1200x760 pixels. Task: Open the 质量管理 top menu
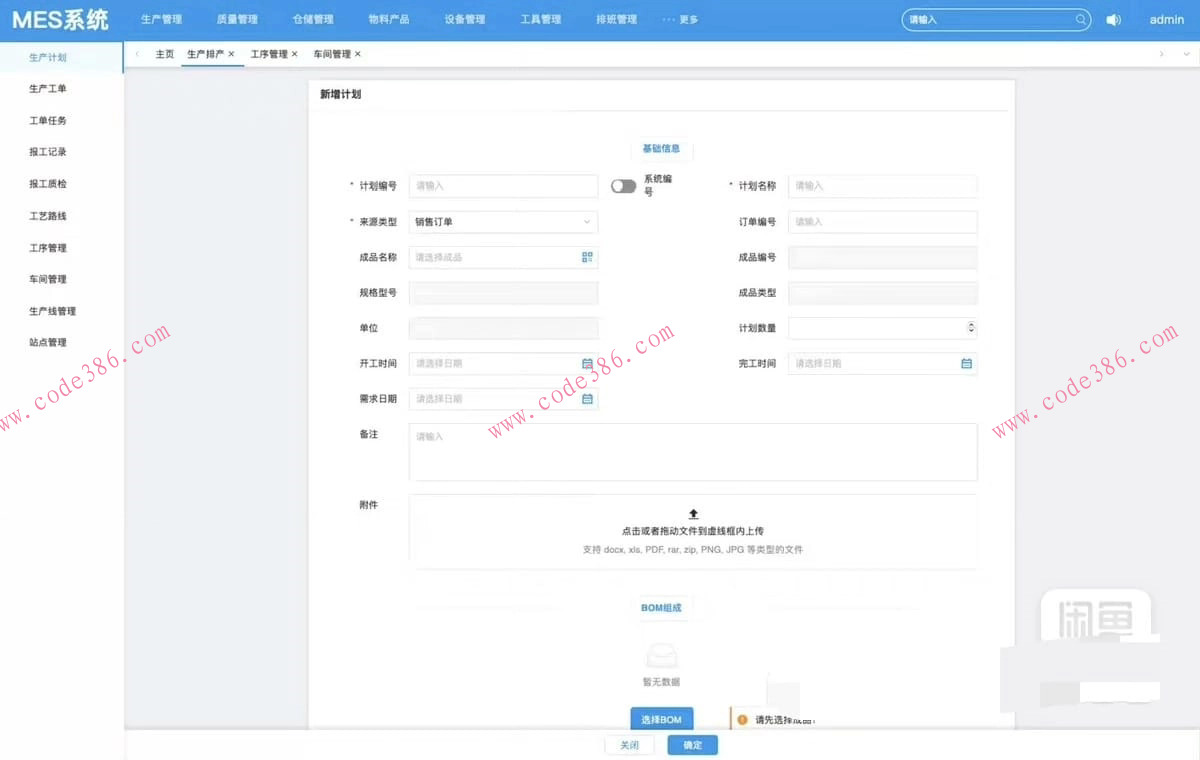(x=237, y=20)
